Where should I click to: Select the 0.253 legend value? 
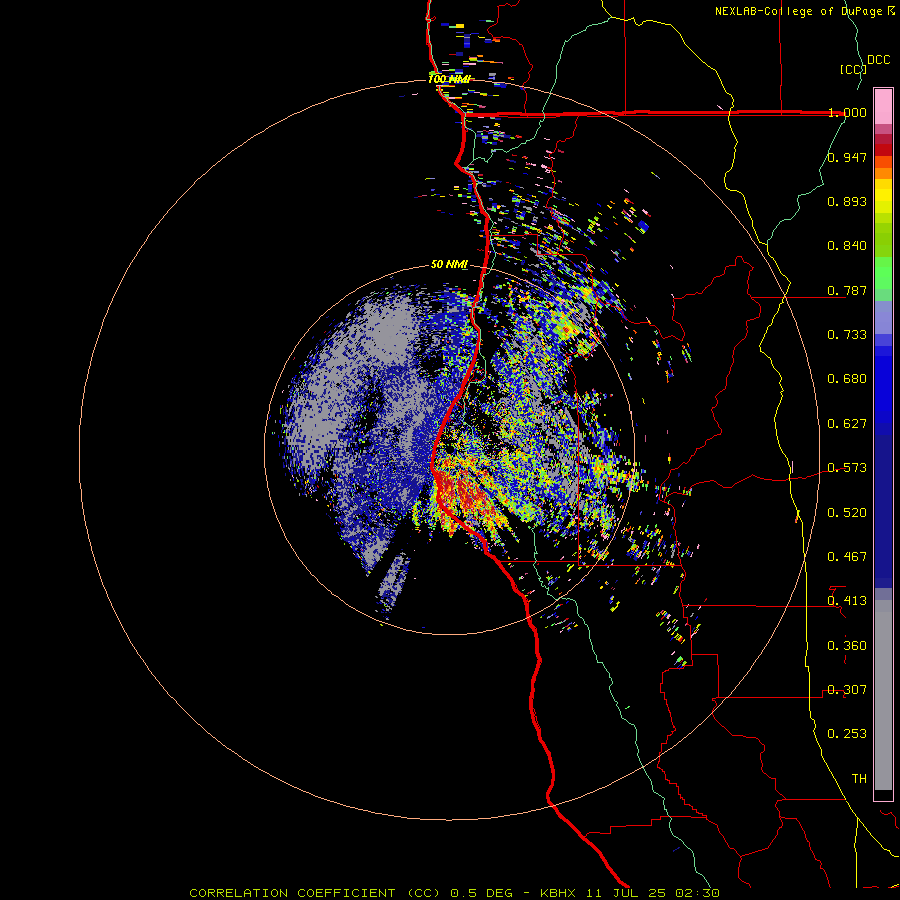click(x=847, y=734)
